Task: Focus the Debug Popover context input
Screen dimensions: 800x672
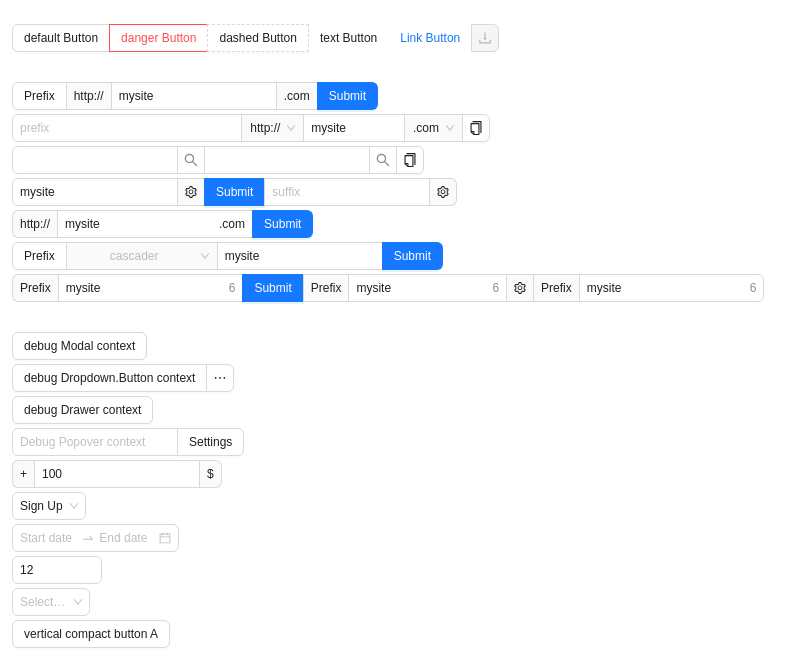Action: click(95, 442)
